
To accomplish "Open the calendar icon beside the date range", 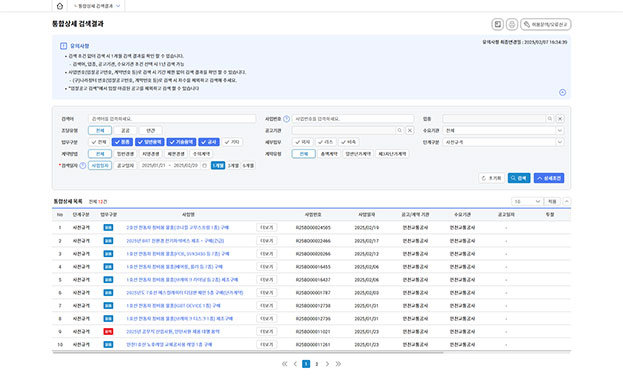I will [x=205, y=166].
